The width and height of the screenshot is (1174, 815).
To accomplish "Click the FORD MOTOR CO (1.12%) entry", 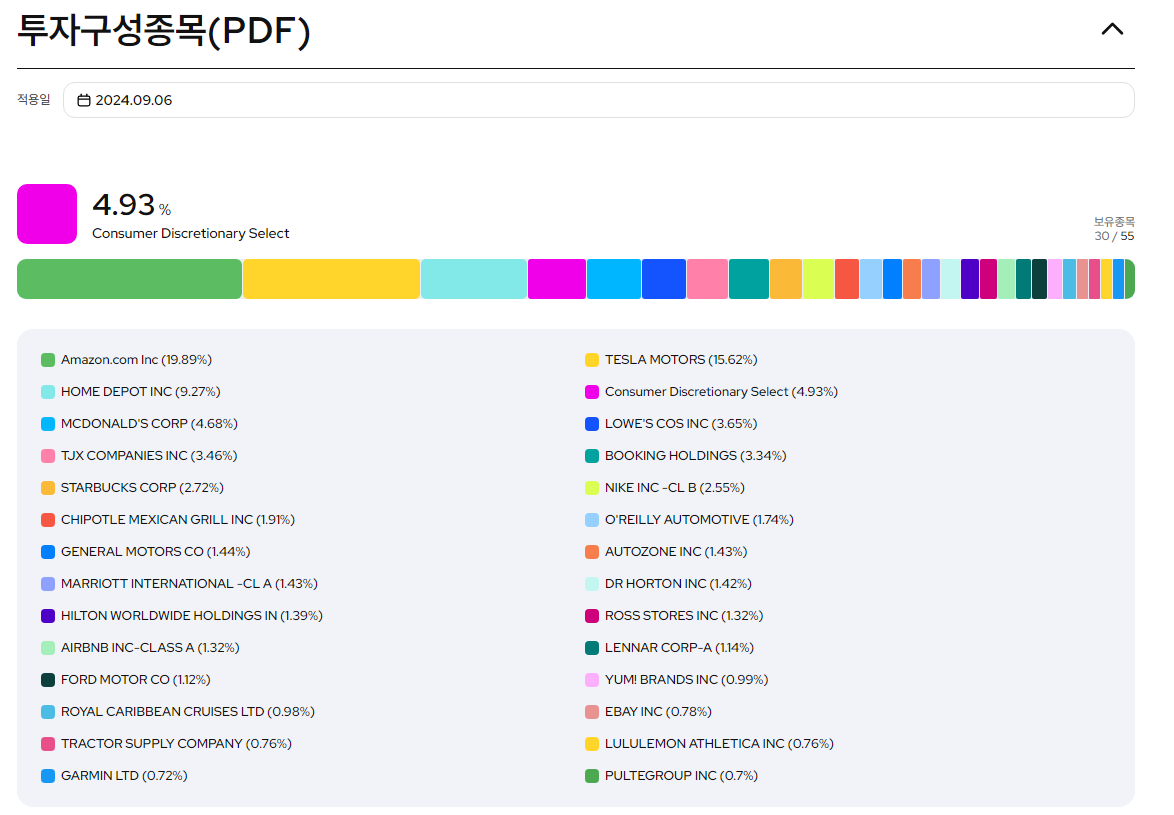I will (126, 680).
